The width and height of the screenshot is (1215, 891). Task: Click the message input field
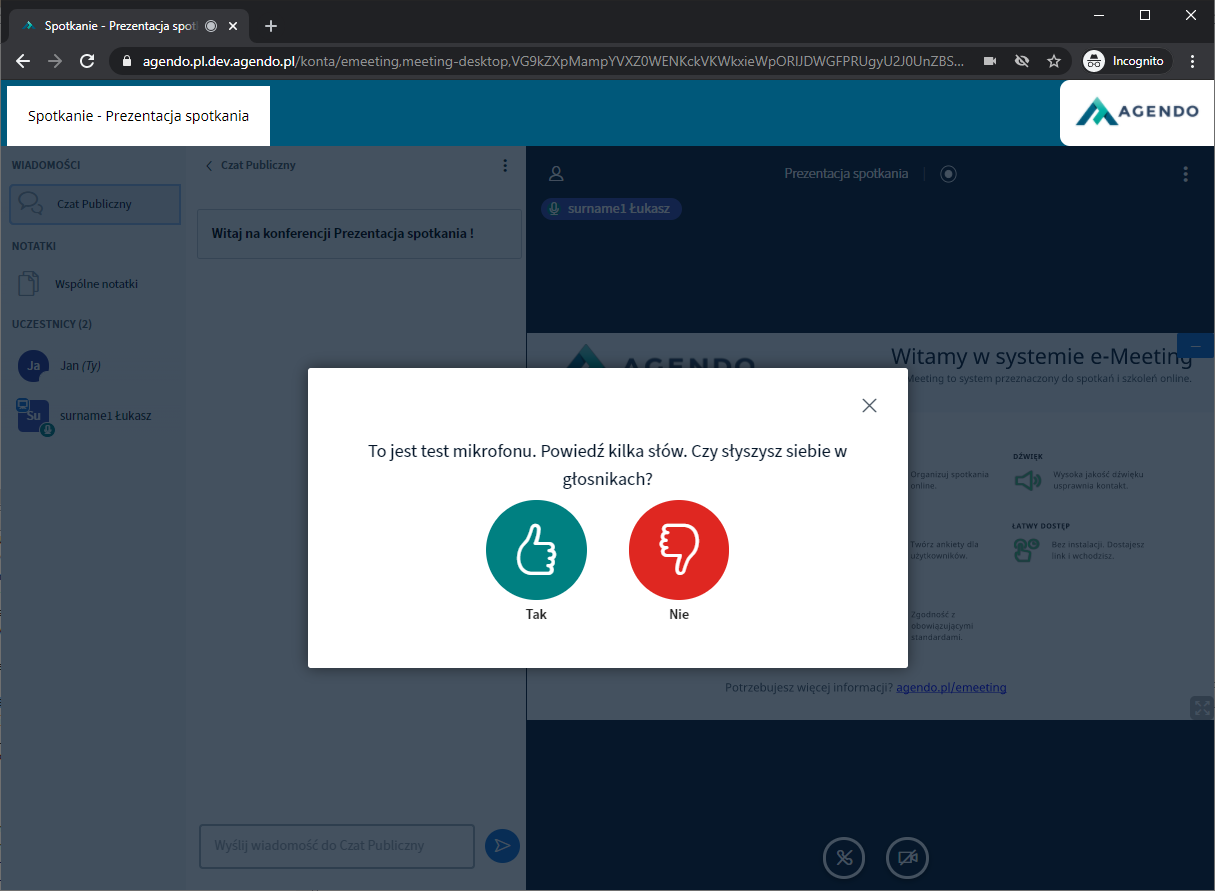[x=336, y=846]
